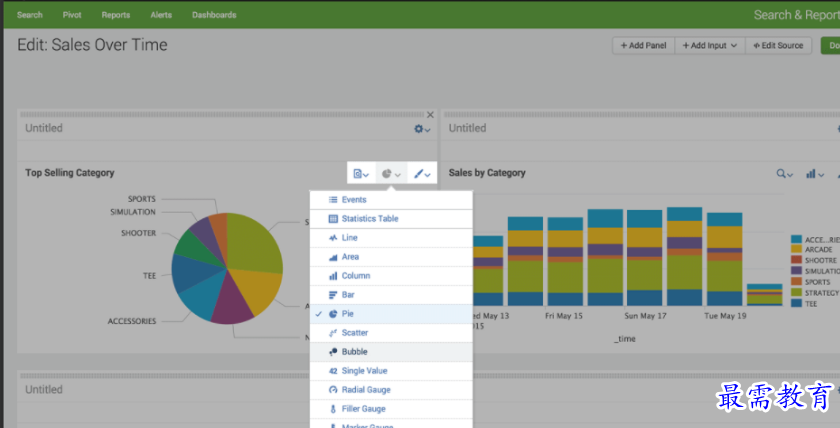Screen dimensions: 840x428
Task: Click the SPORTS label on pie chart
Action: (141, 199)
